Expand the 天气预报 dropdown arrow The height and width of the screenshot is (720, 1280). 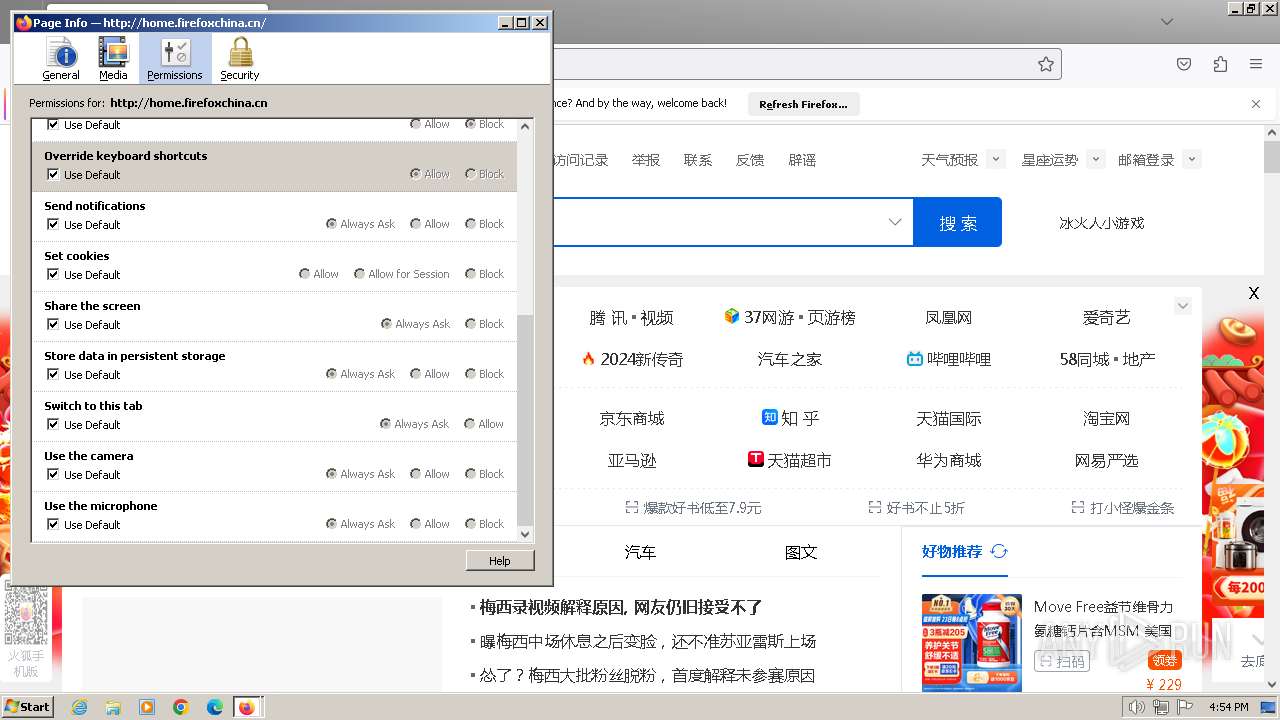(x=995, y=159)
